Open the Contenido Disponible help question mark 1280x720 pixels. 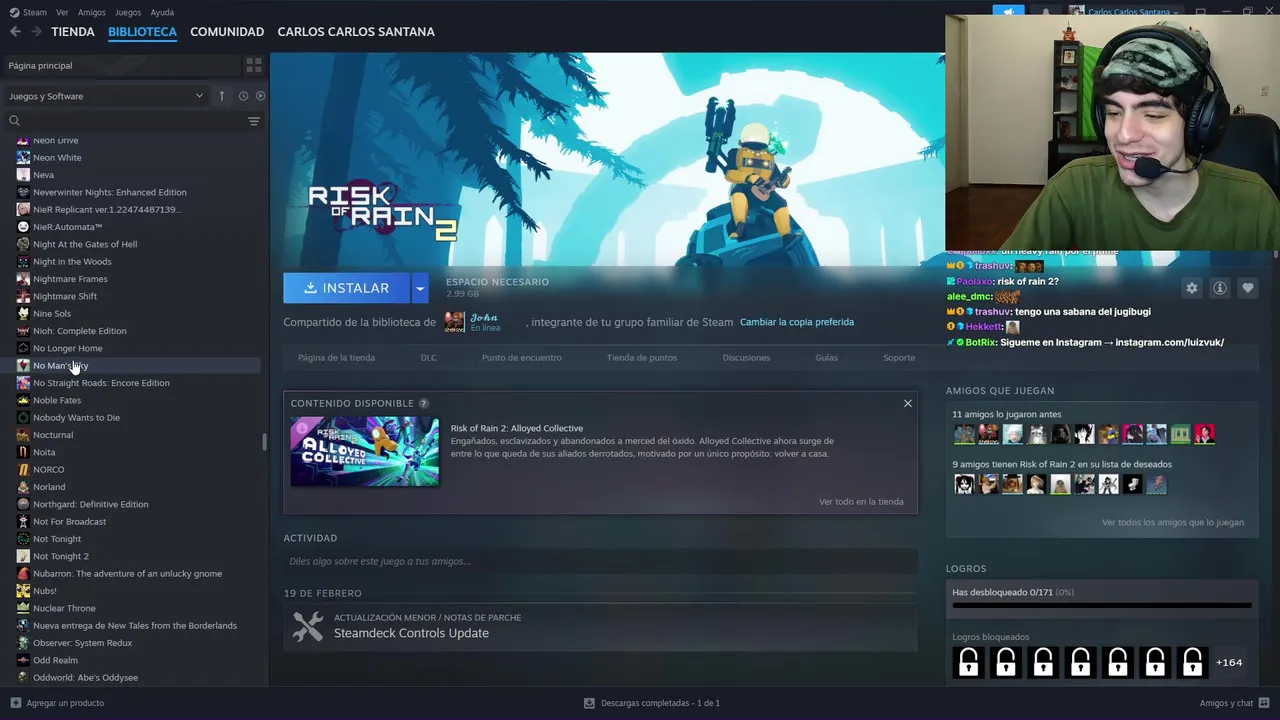coord(423,403)
